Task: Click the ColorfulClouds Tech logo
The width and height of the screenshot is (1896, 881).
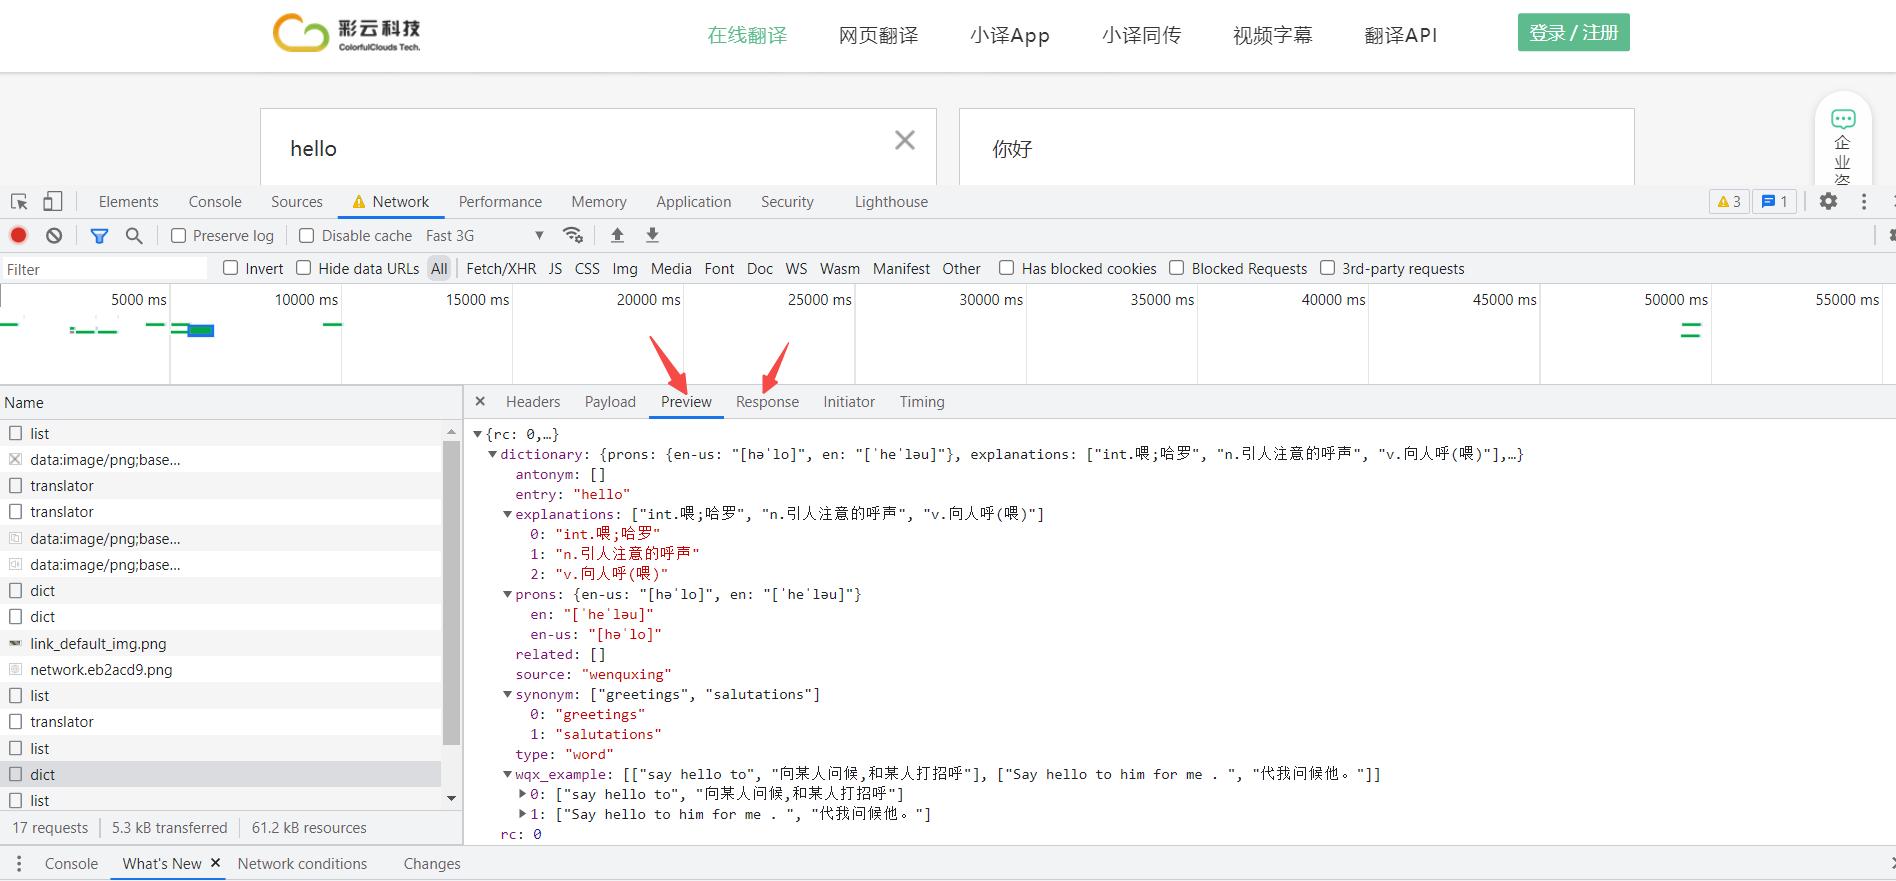Action: pyautogui.click(x=347, y=33)
